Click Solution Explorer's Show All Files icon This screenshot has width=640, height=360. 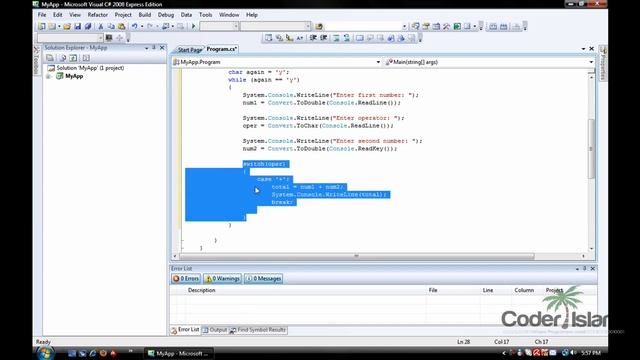[x=63, y=58]
